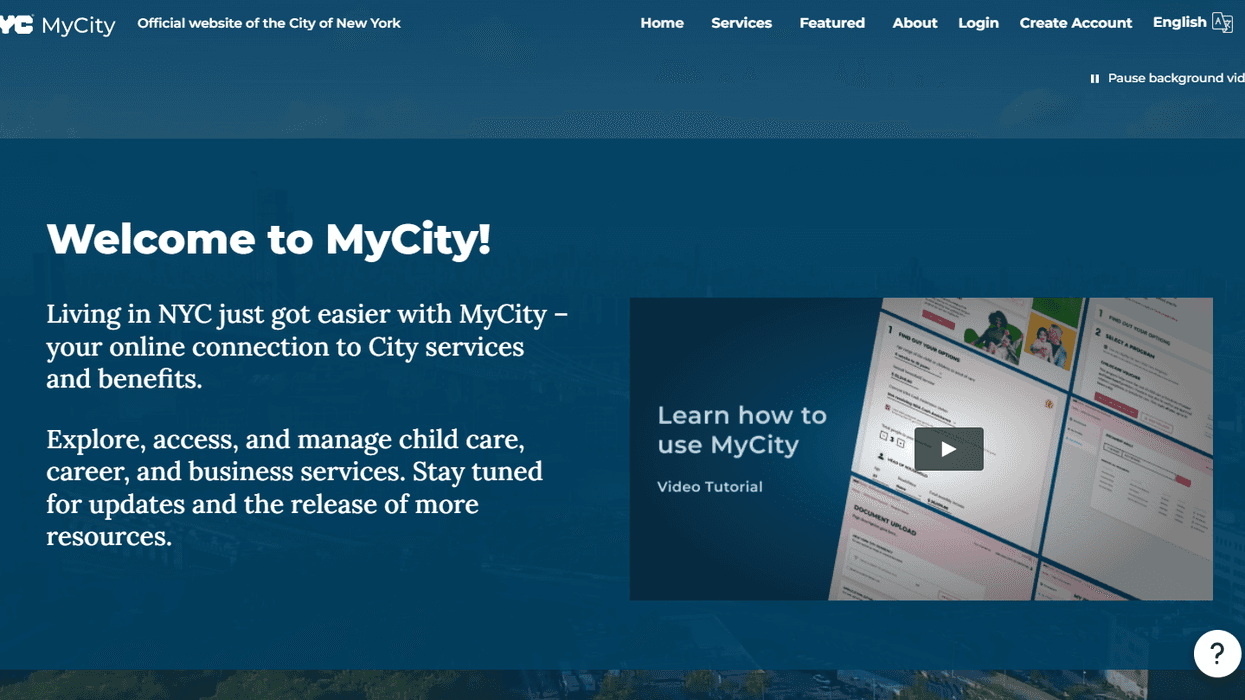Open the Featured menu
Image resolution: width=1245 pixels, height=700 pixels.
click(x=832, y=23)
